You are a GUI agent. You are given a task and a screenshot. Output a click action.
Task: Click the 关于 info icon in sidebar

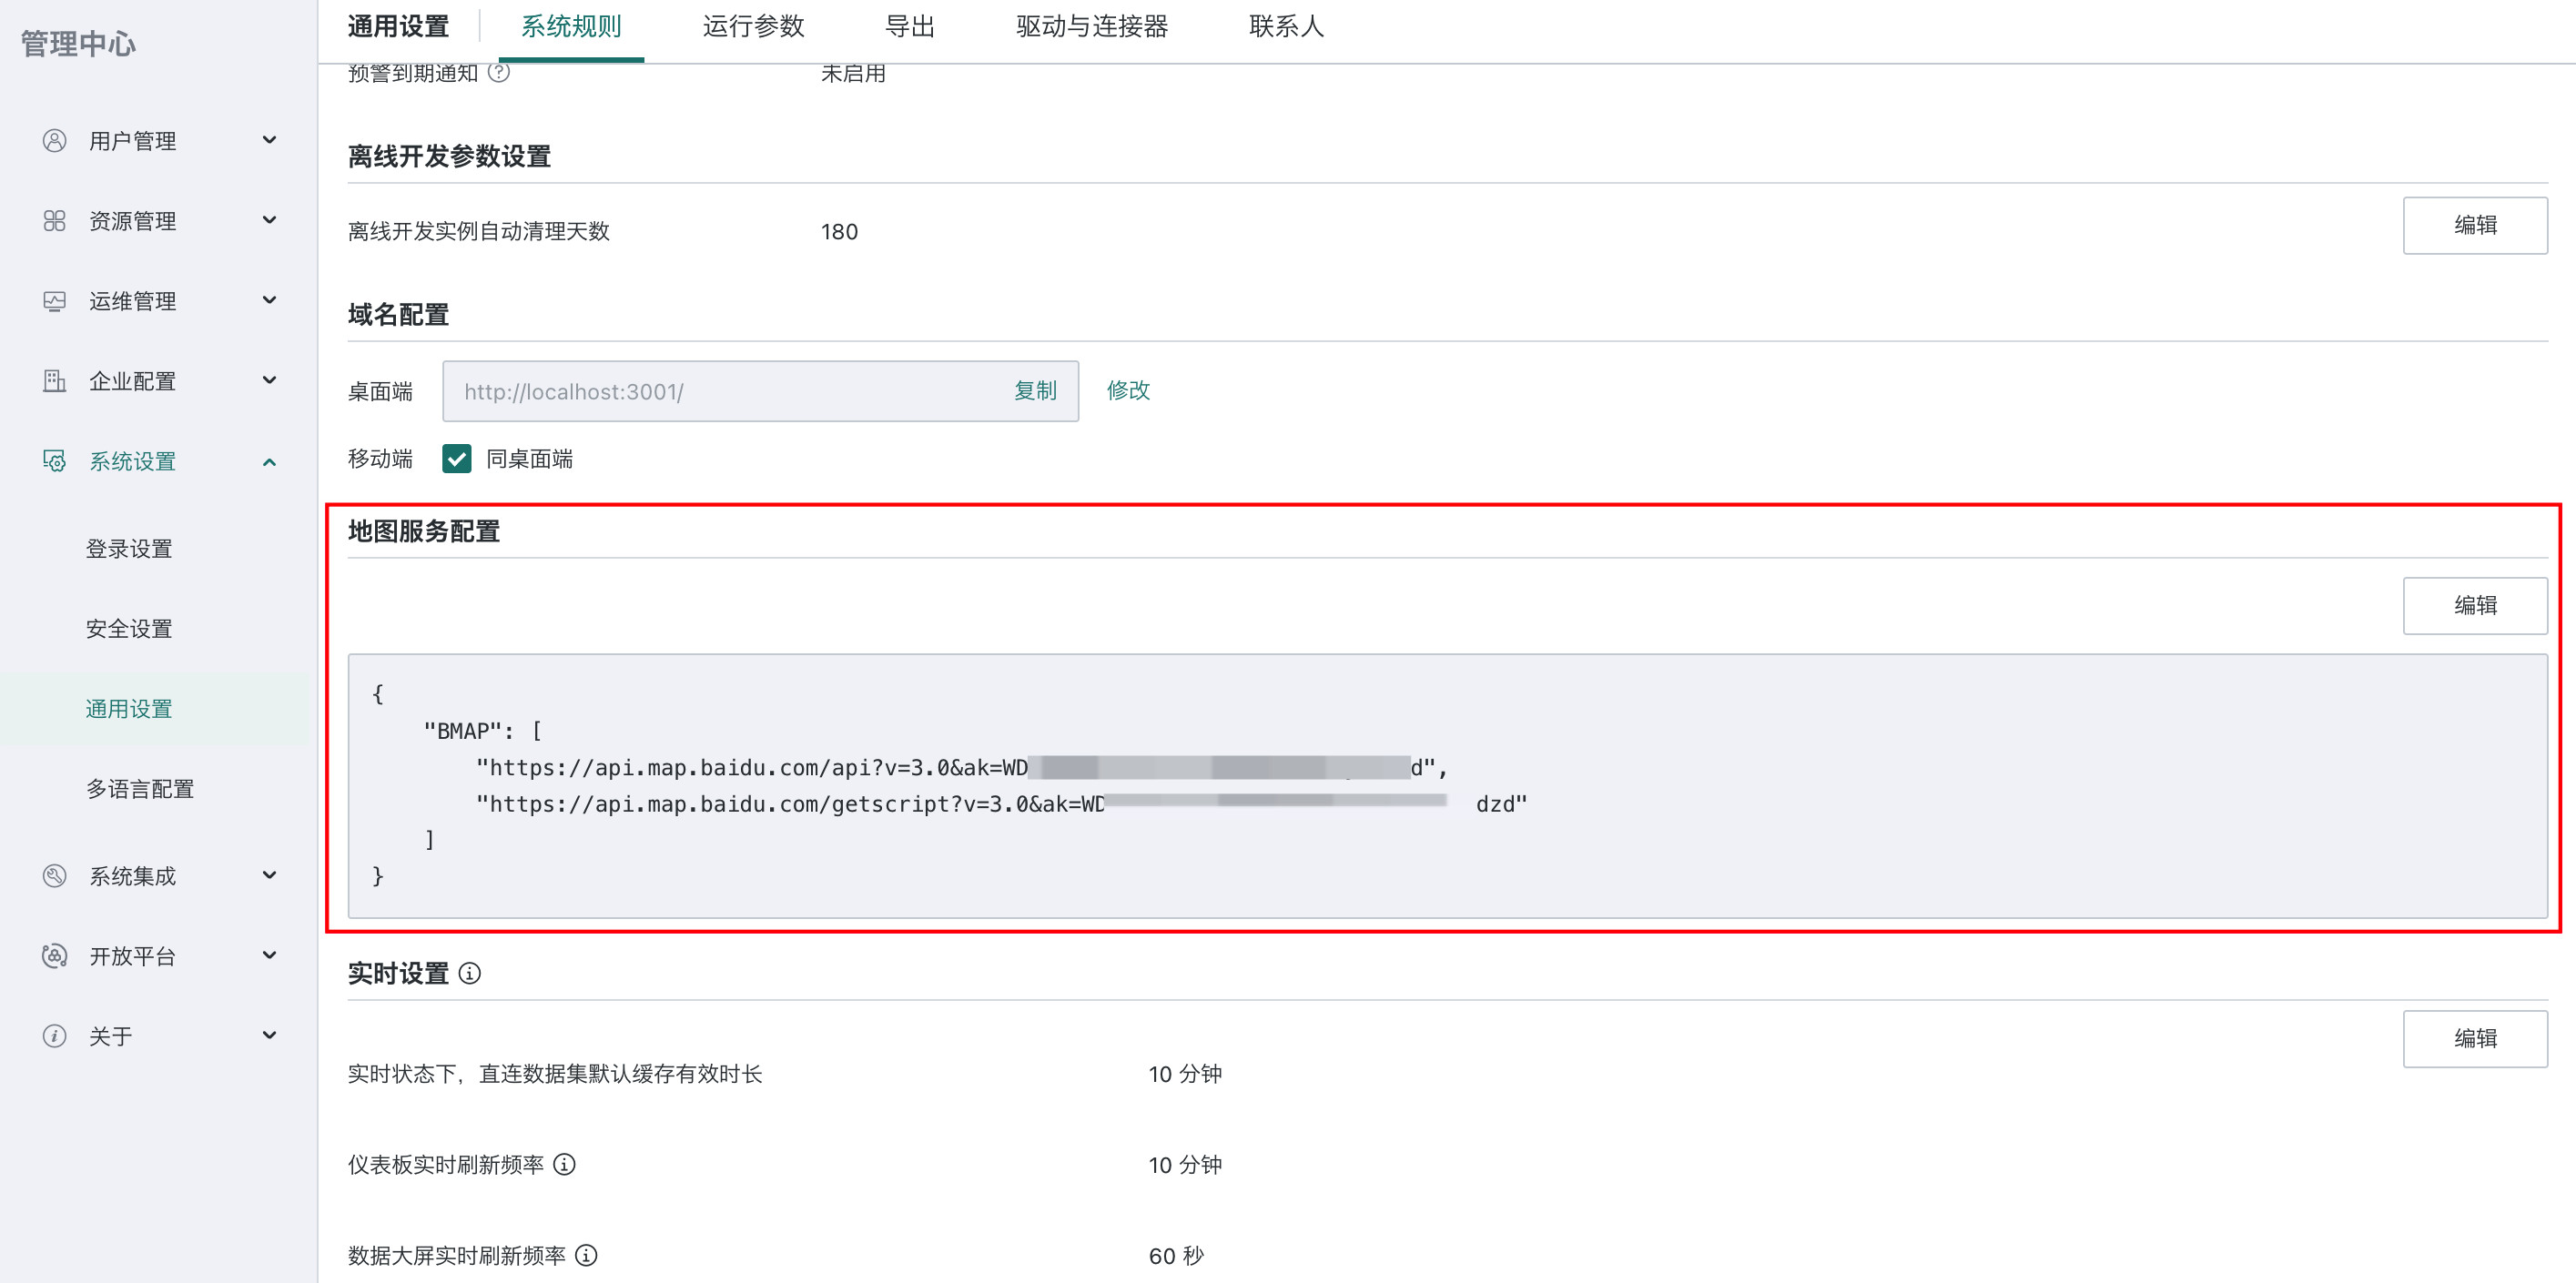click(54, 1036)
